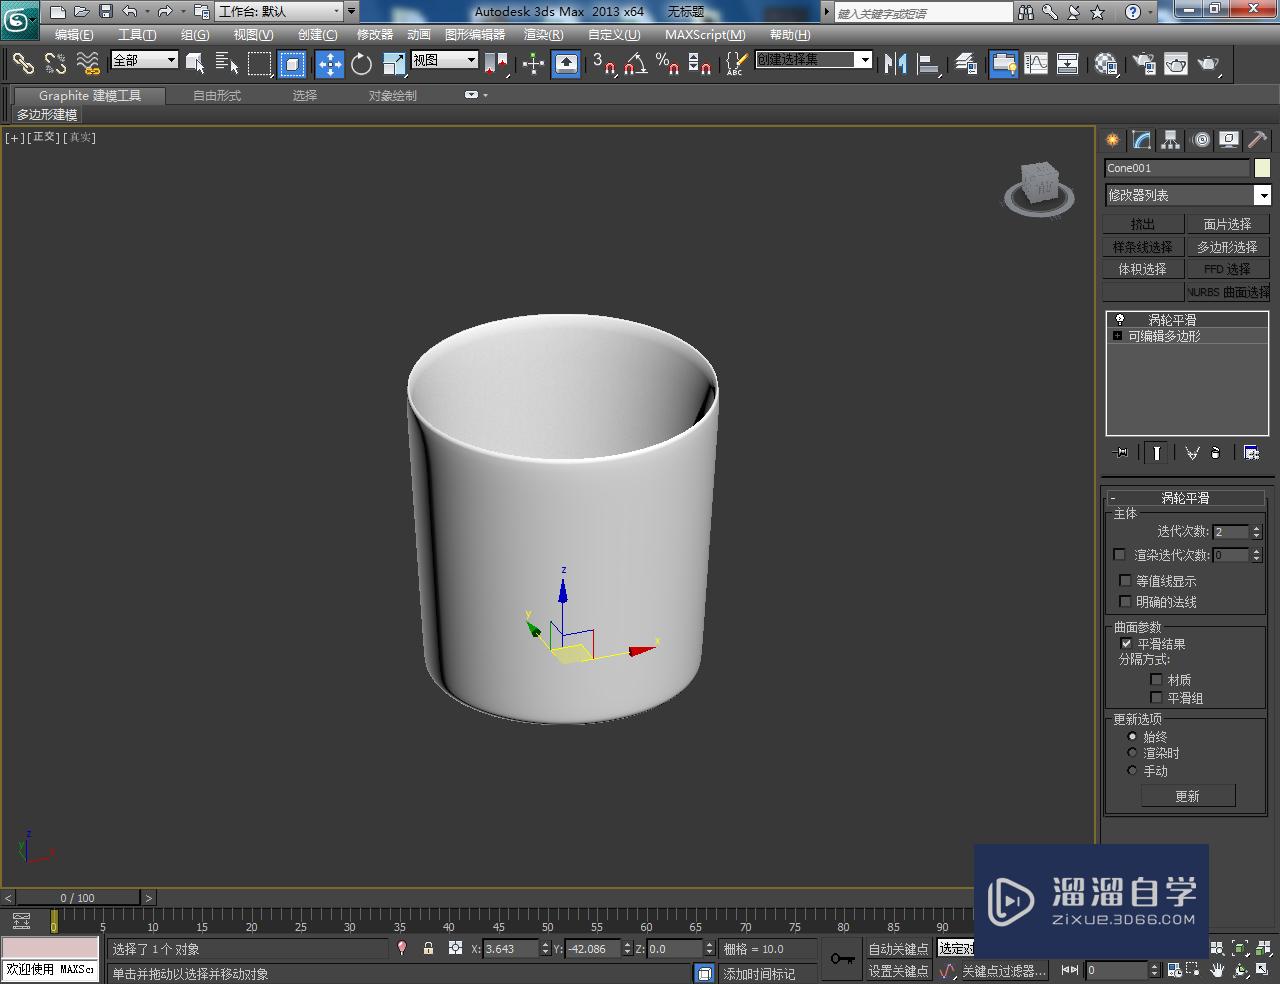Toggle the 3D Snaps tool
Screen dimensions: 1280x984
pos(603,64)
